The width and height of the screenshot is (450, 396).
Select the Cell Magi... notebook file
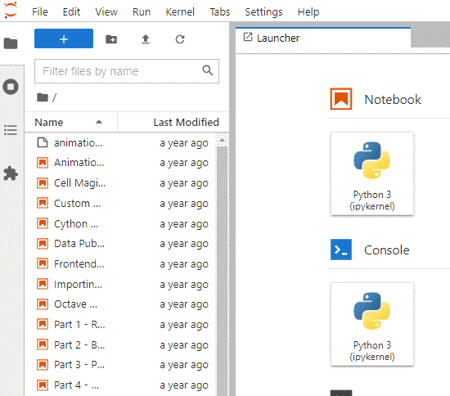coord(123,183)
